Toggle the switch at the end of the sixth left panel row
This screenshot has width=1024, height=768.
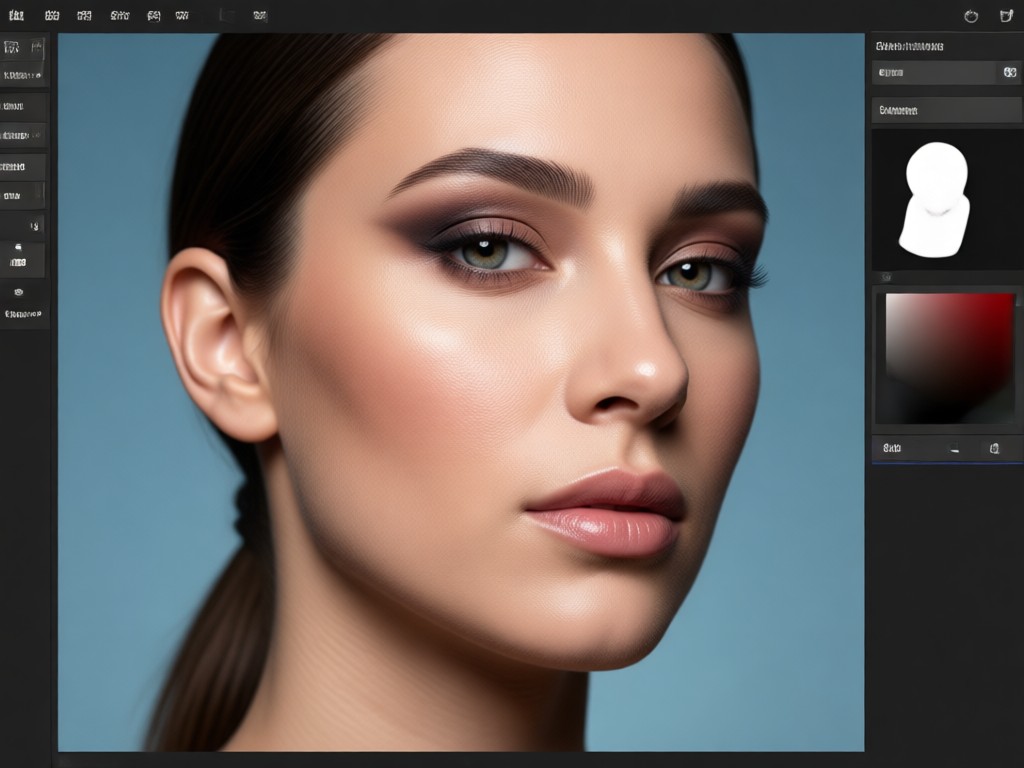click(39, 195)
